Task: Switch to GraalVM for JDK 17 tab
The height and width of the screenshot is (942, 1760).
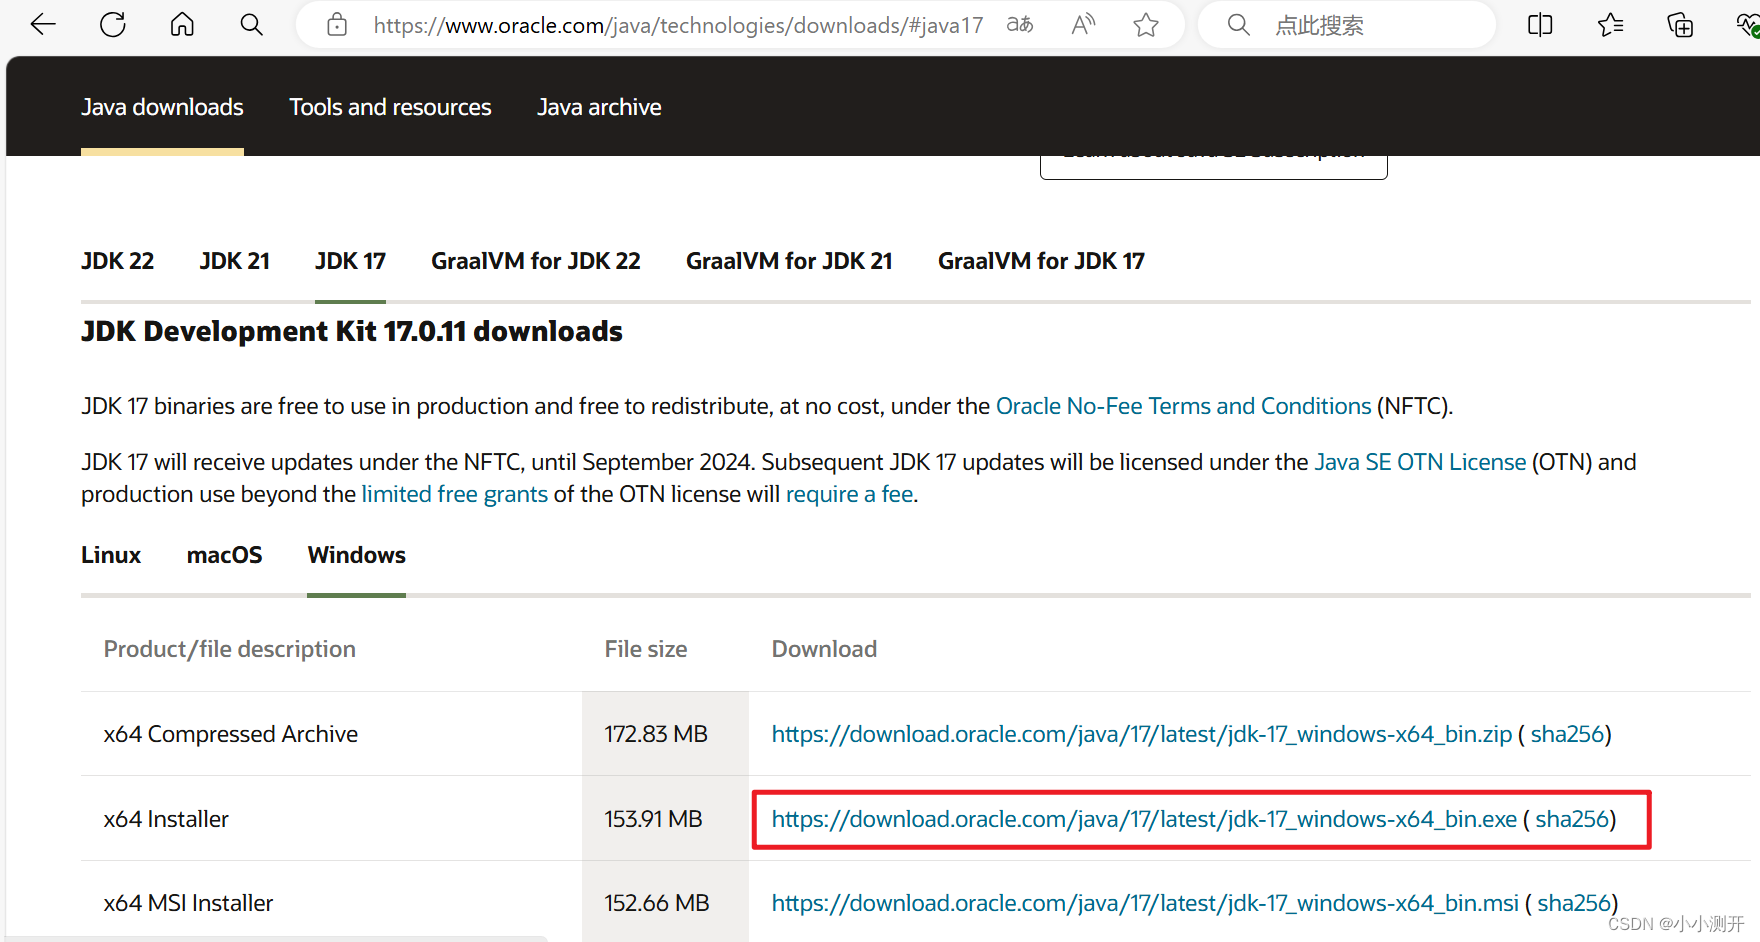Action: pos(1041,261)
